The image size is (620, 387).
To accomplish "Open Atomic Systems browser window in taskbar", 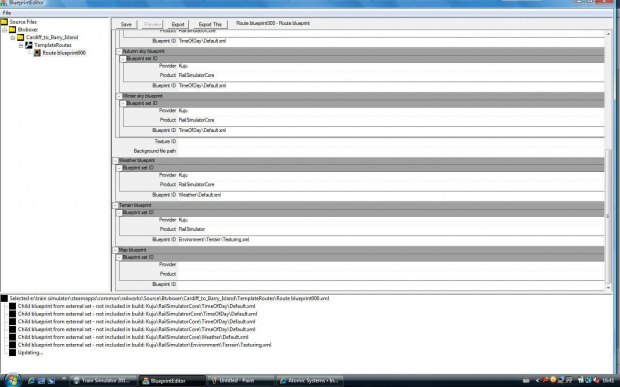I will pos(310,381).
